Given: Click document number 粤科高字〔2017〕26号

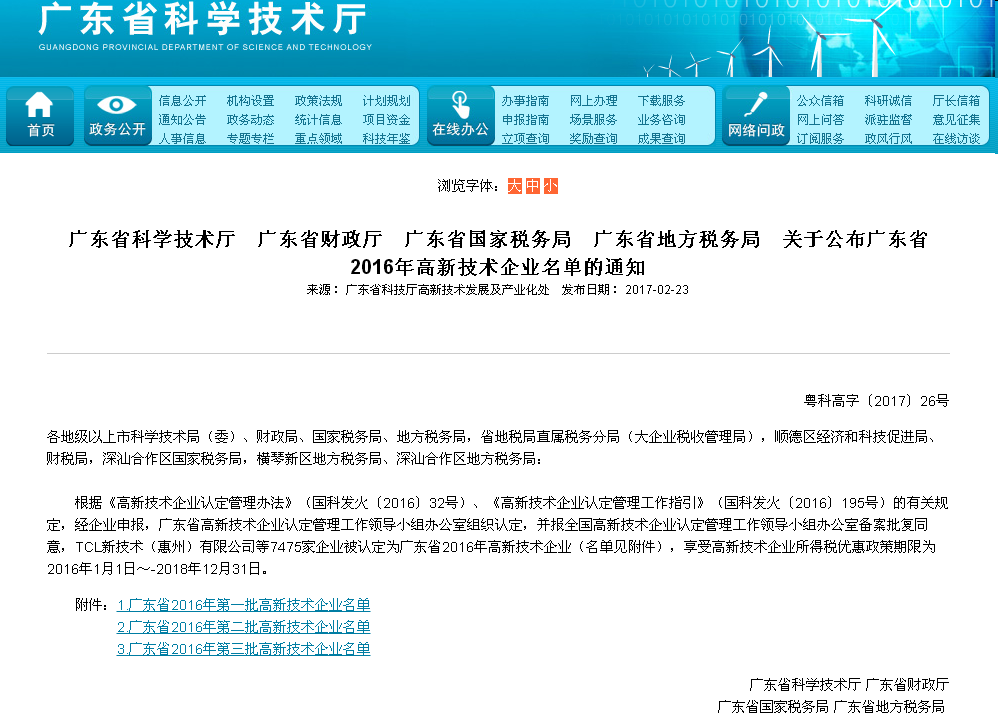Looking at the screenshot, I should 876,401.
